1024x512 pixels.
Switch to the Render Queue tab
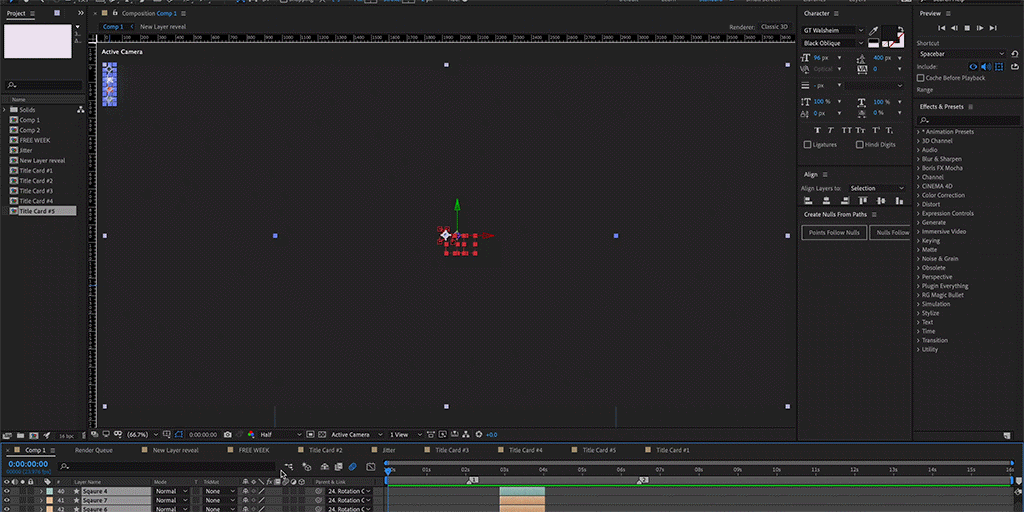tap(94, 451)
